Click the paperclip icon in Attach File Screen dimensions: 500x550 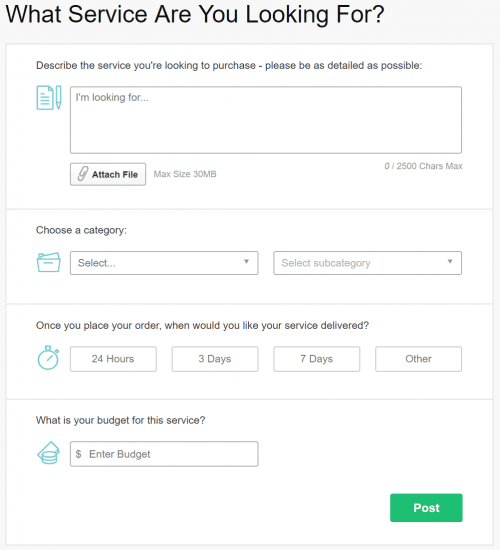click(x=83, y=174)
